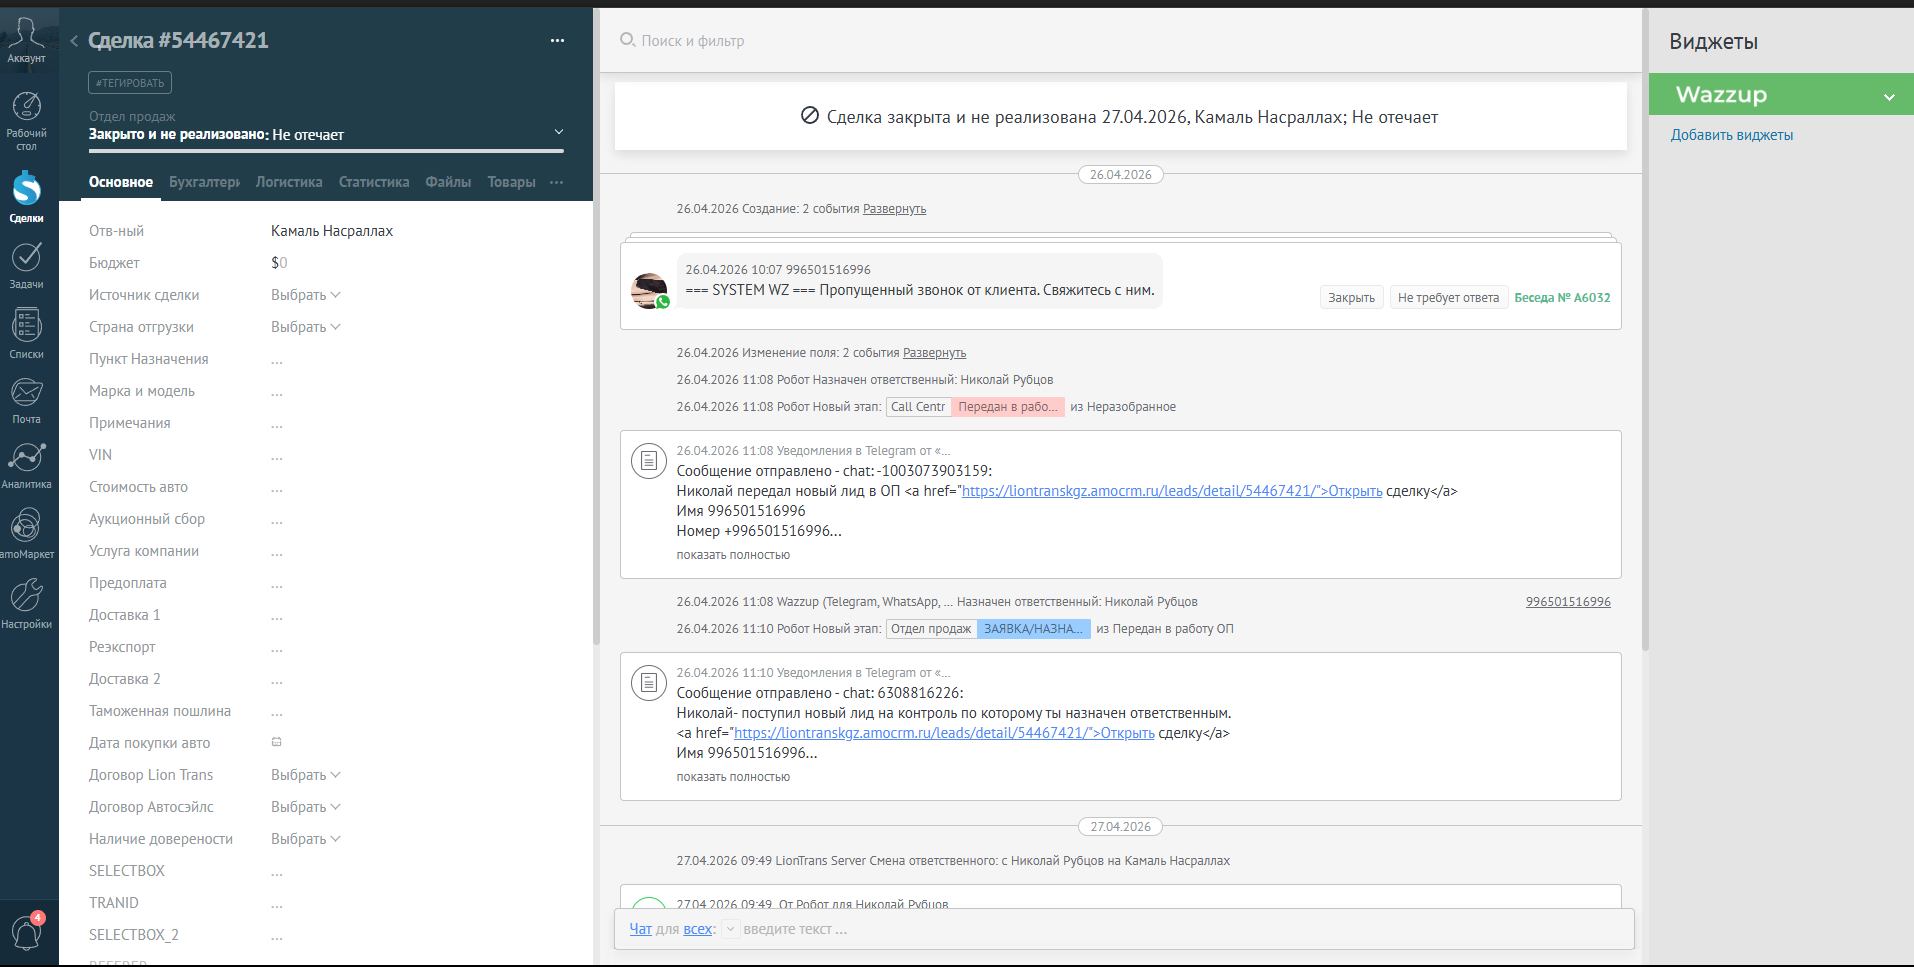Screen dimensions: 1914x967
Task: Switch to Бухгалтерия tab
Action: pyautogui.click(x=205, y=182)
